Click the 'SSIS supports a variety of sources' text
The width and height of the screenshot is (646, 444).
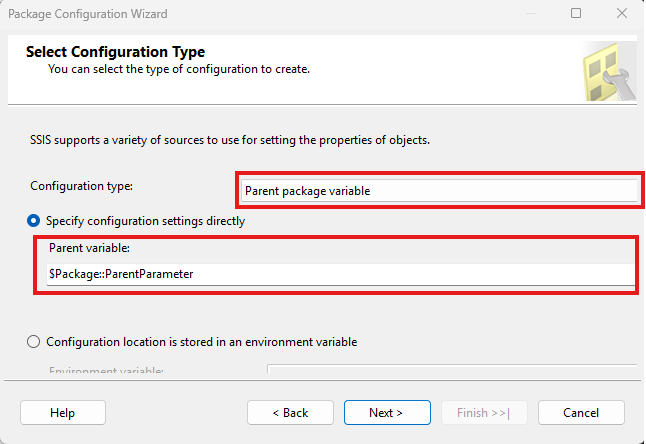tap(230, 140)
